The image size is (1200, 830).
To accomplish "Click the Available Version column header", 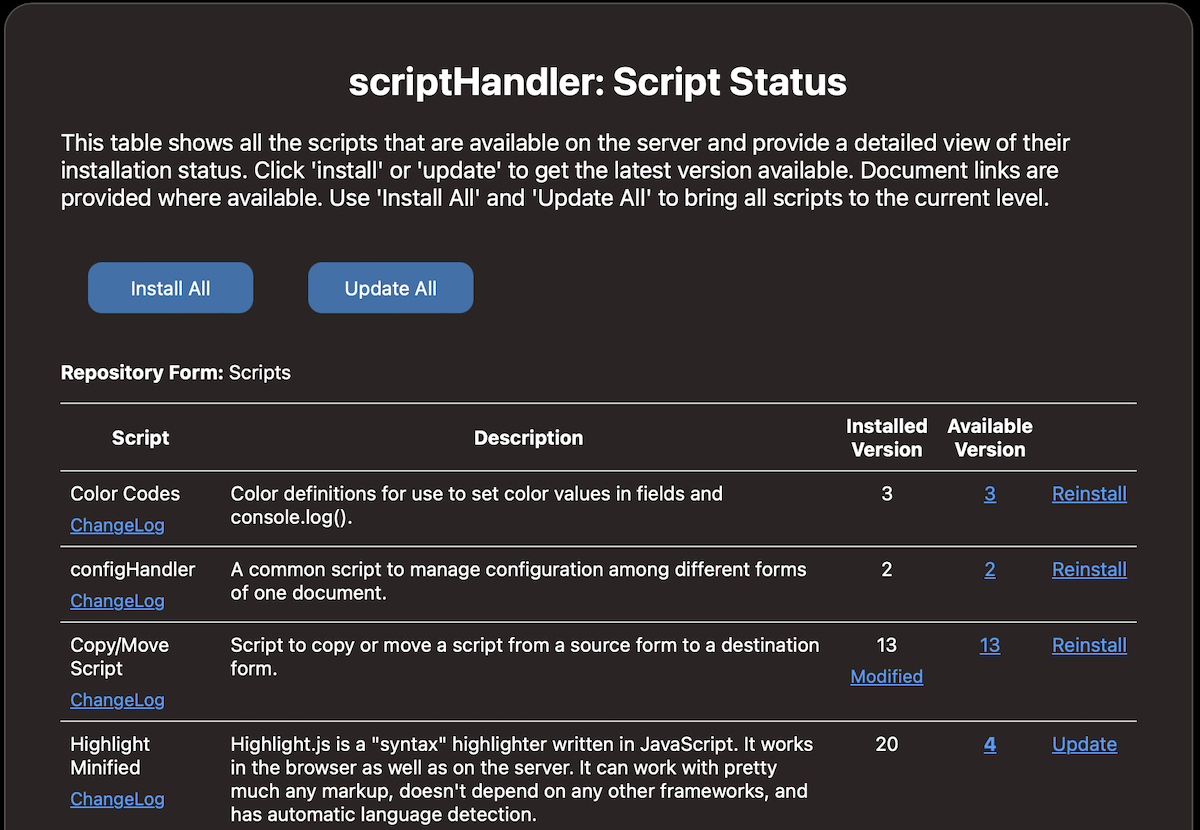I will (x=990, y=437).
